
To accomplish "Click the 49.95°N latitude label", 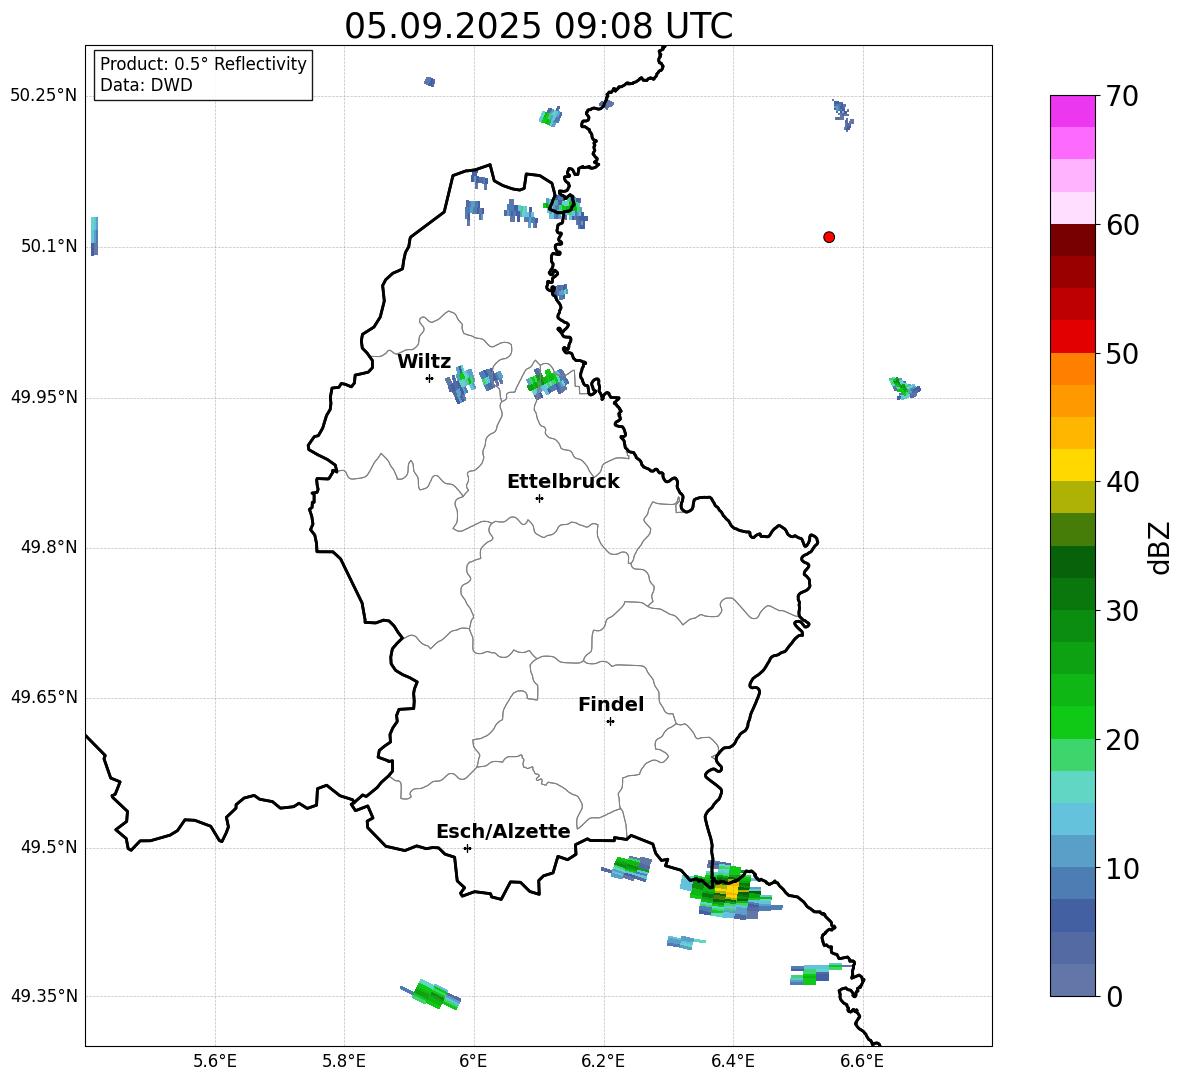I will [x=44, y=396].
